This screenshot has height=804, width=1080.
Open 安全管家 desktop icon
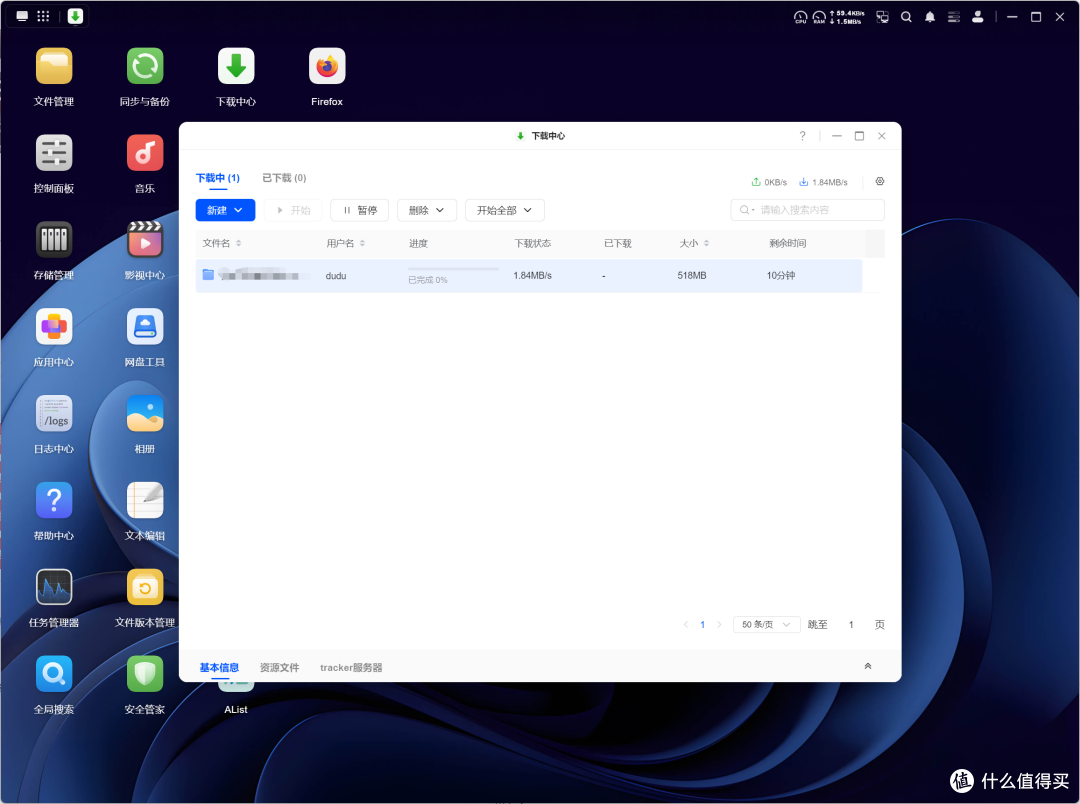coord(145,674)
